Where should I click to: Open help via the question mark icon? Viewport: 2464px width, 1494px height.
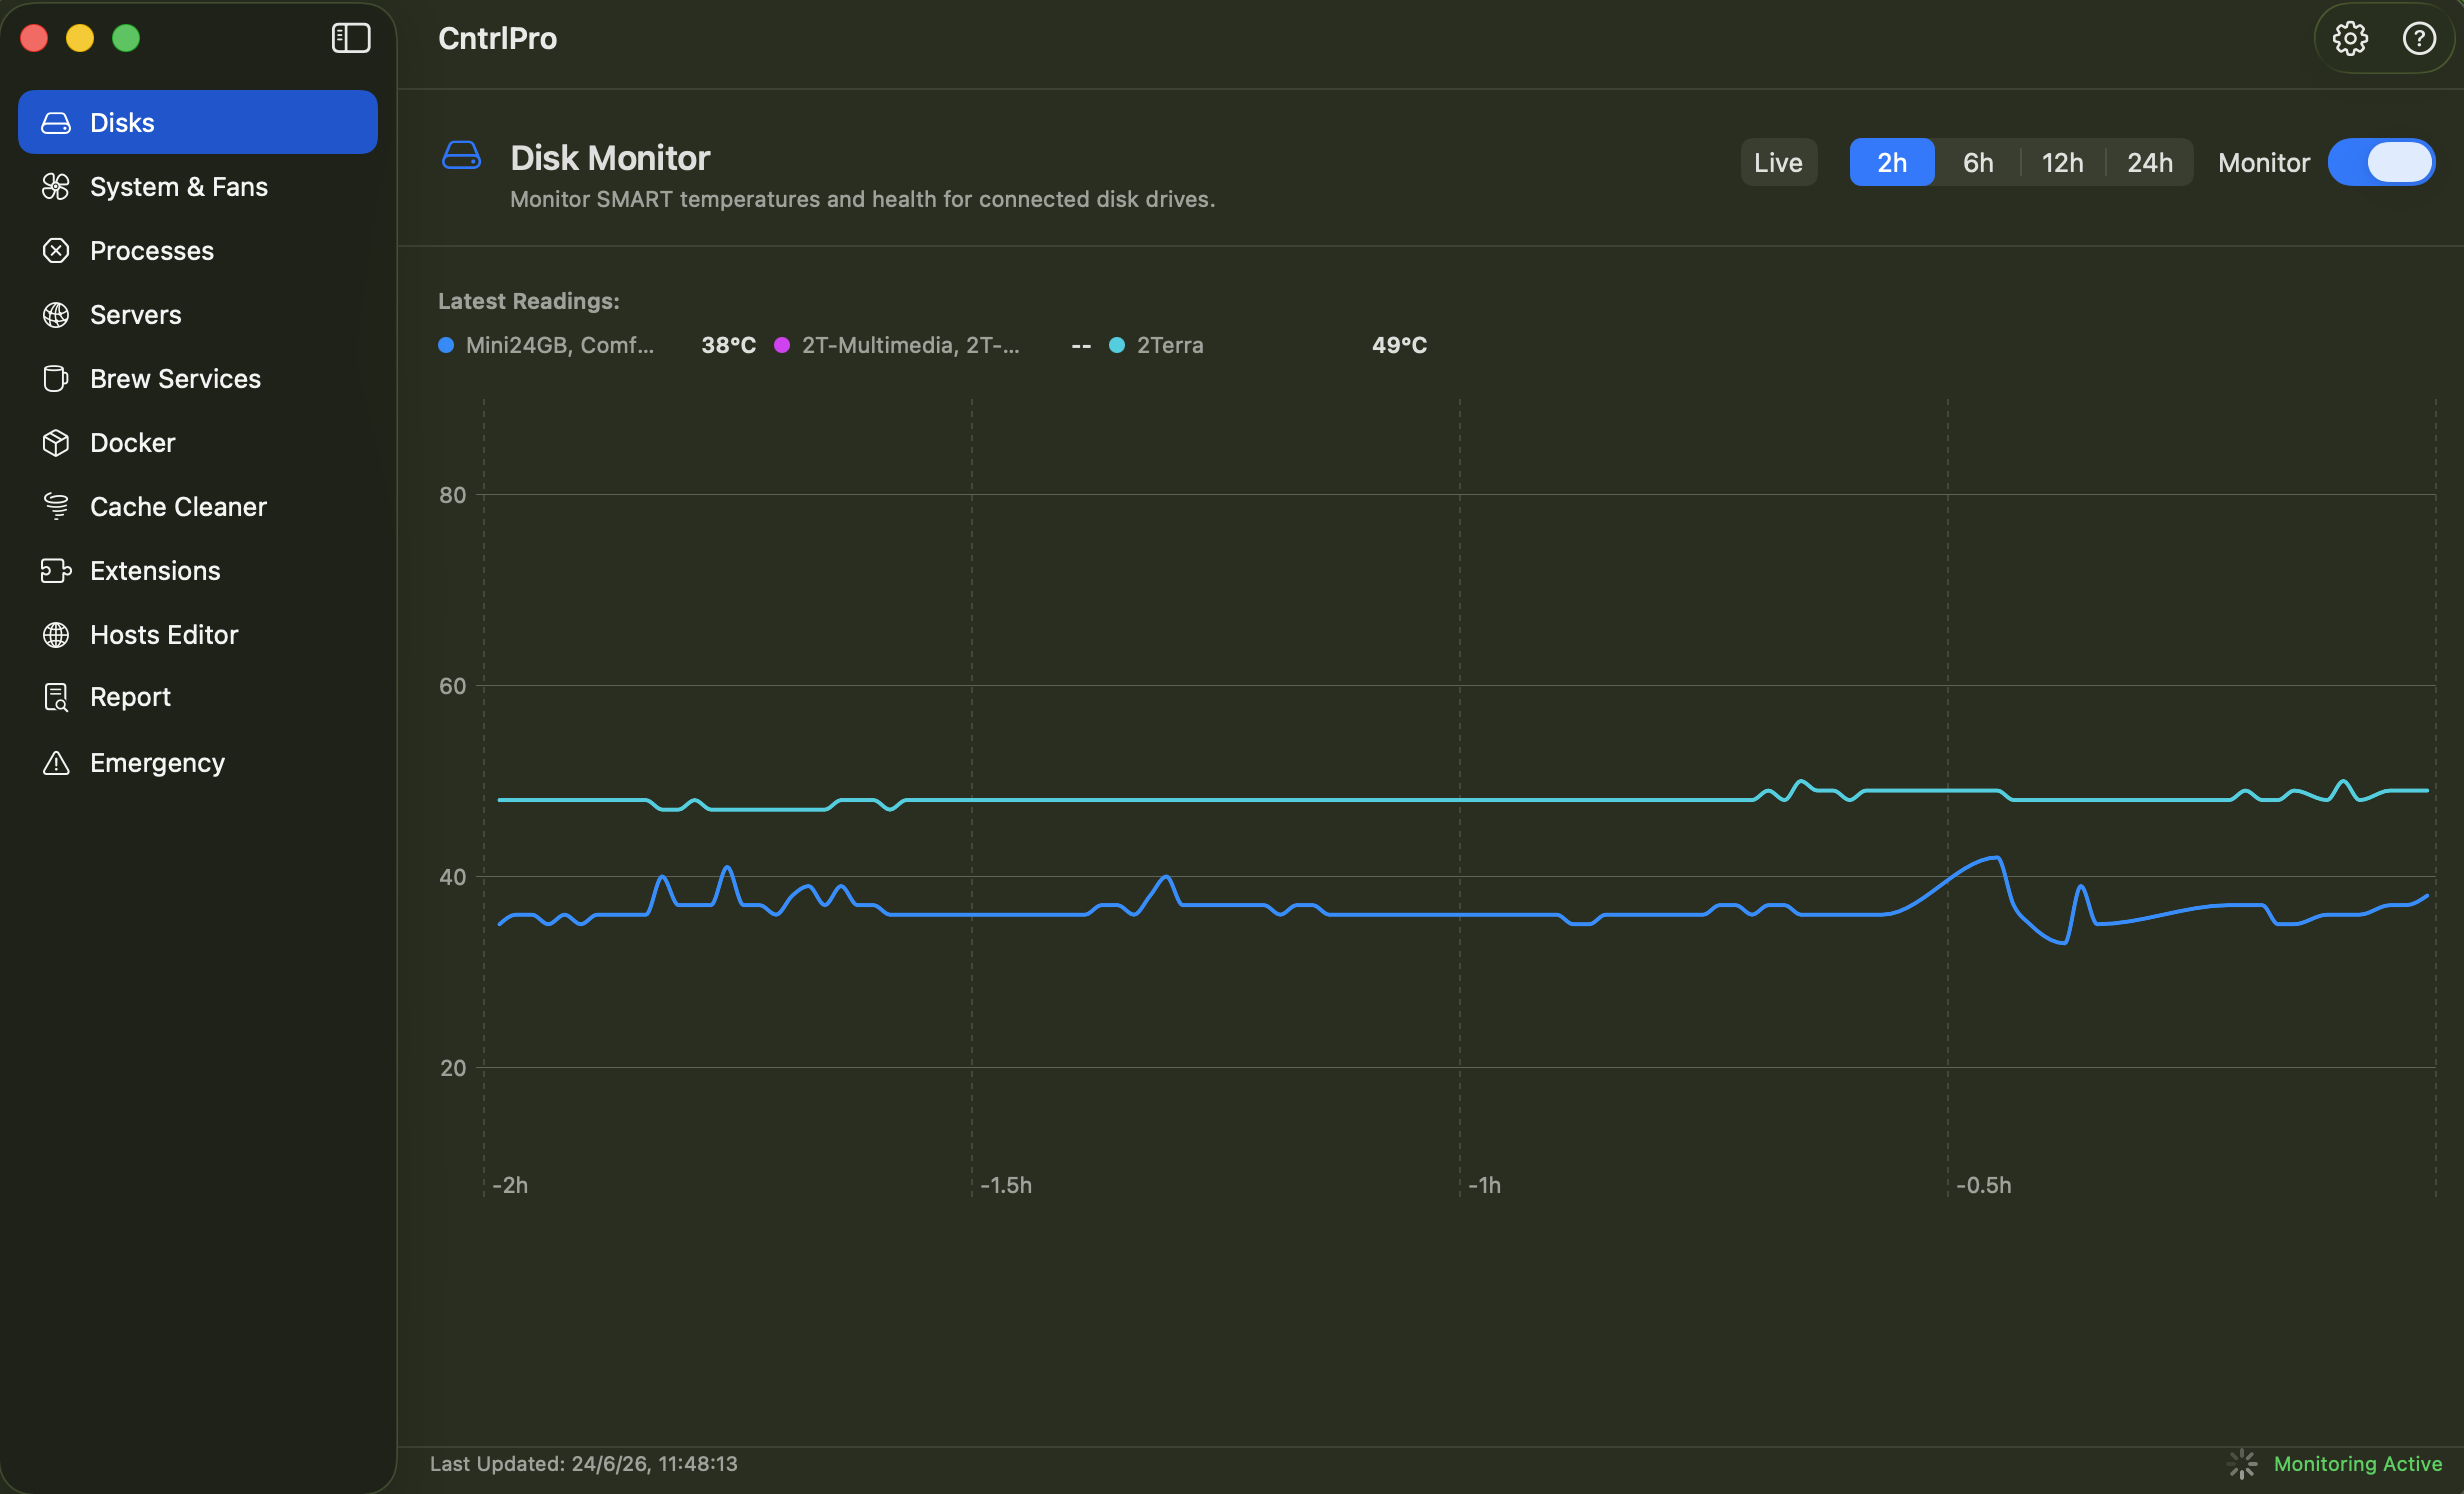click(2419, 38)
